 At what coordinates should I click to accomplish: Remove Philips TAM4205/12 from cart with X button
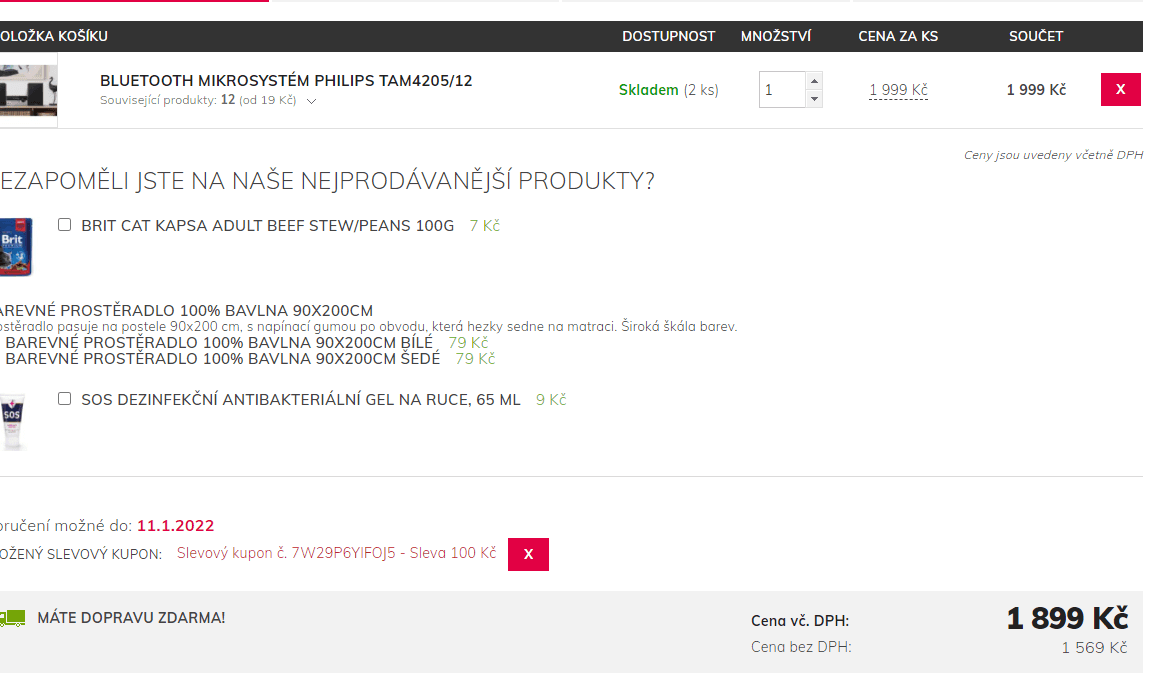1120,90
